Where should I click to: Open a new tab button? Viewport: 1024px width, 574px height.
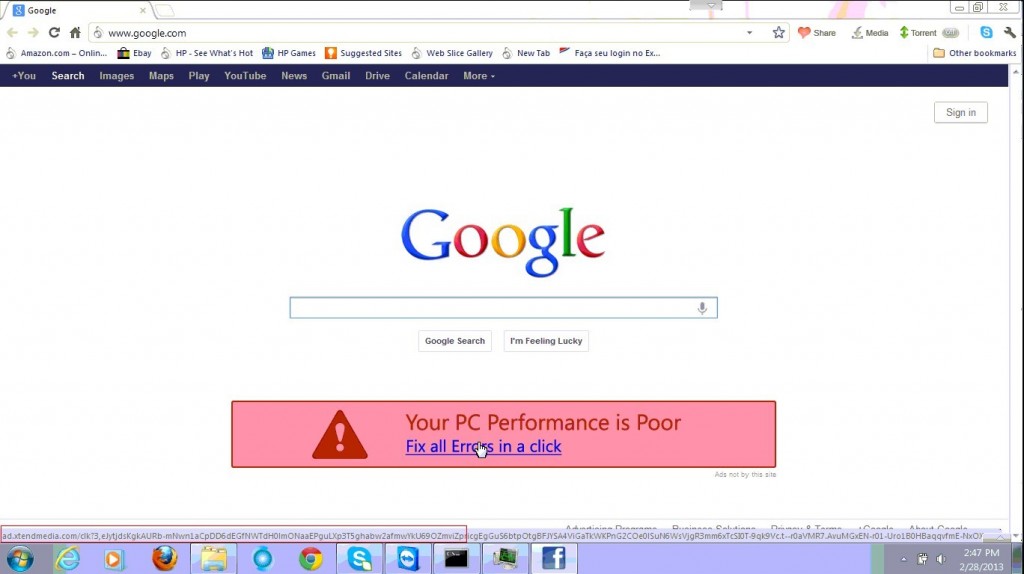[164, 10]
